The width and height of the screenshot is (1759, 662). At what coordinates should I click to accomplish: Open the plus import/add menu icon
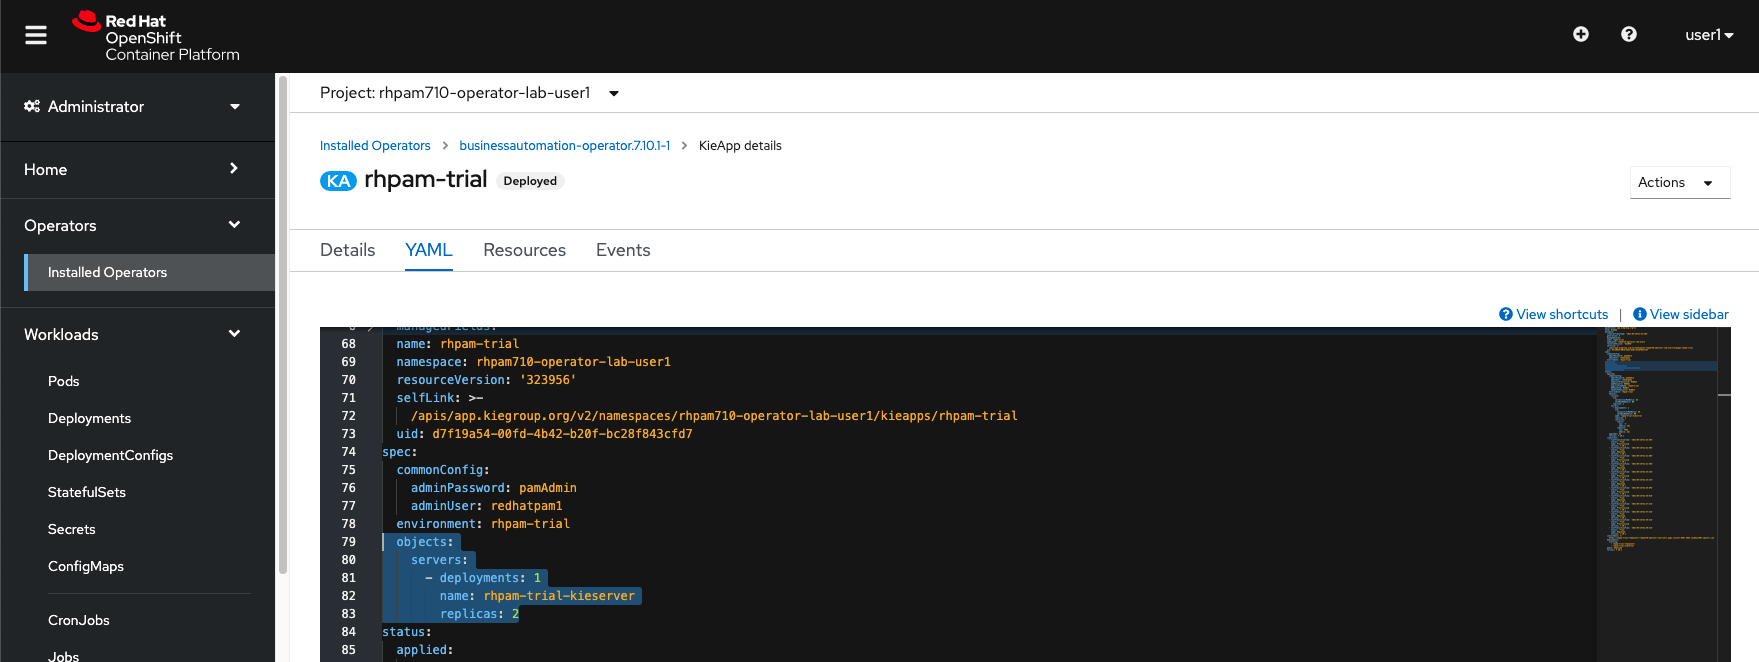1581,34
